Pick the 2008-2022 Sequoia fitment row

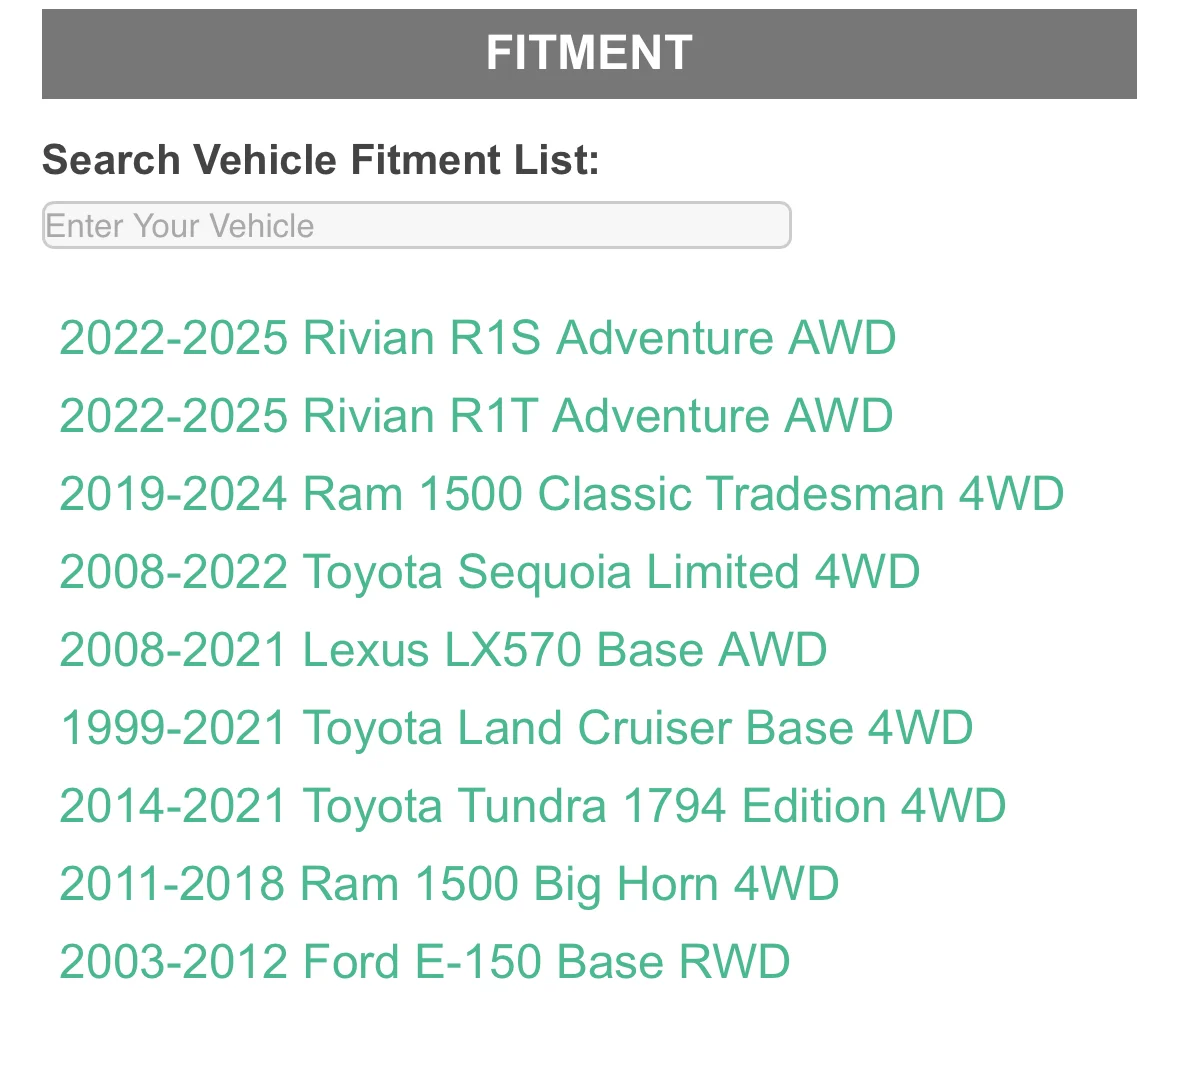pyautogui.click(x=489, y=572)
